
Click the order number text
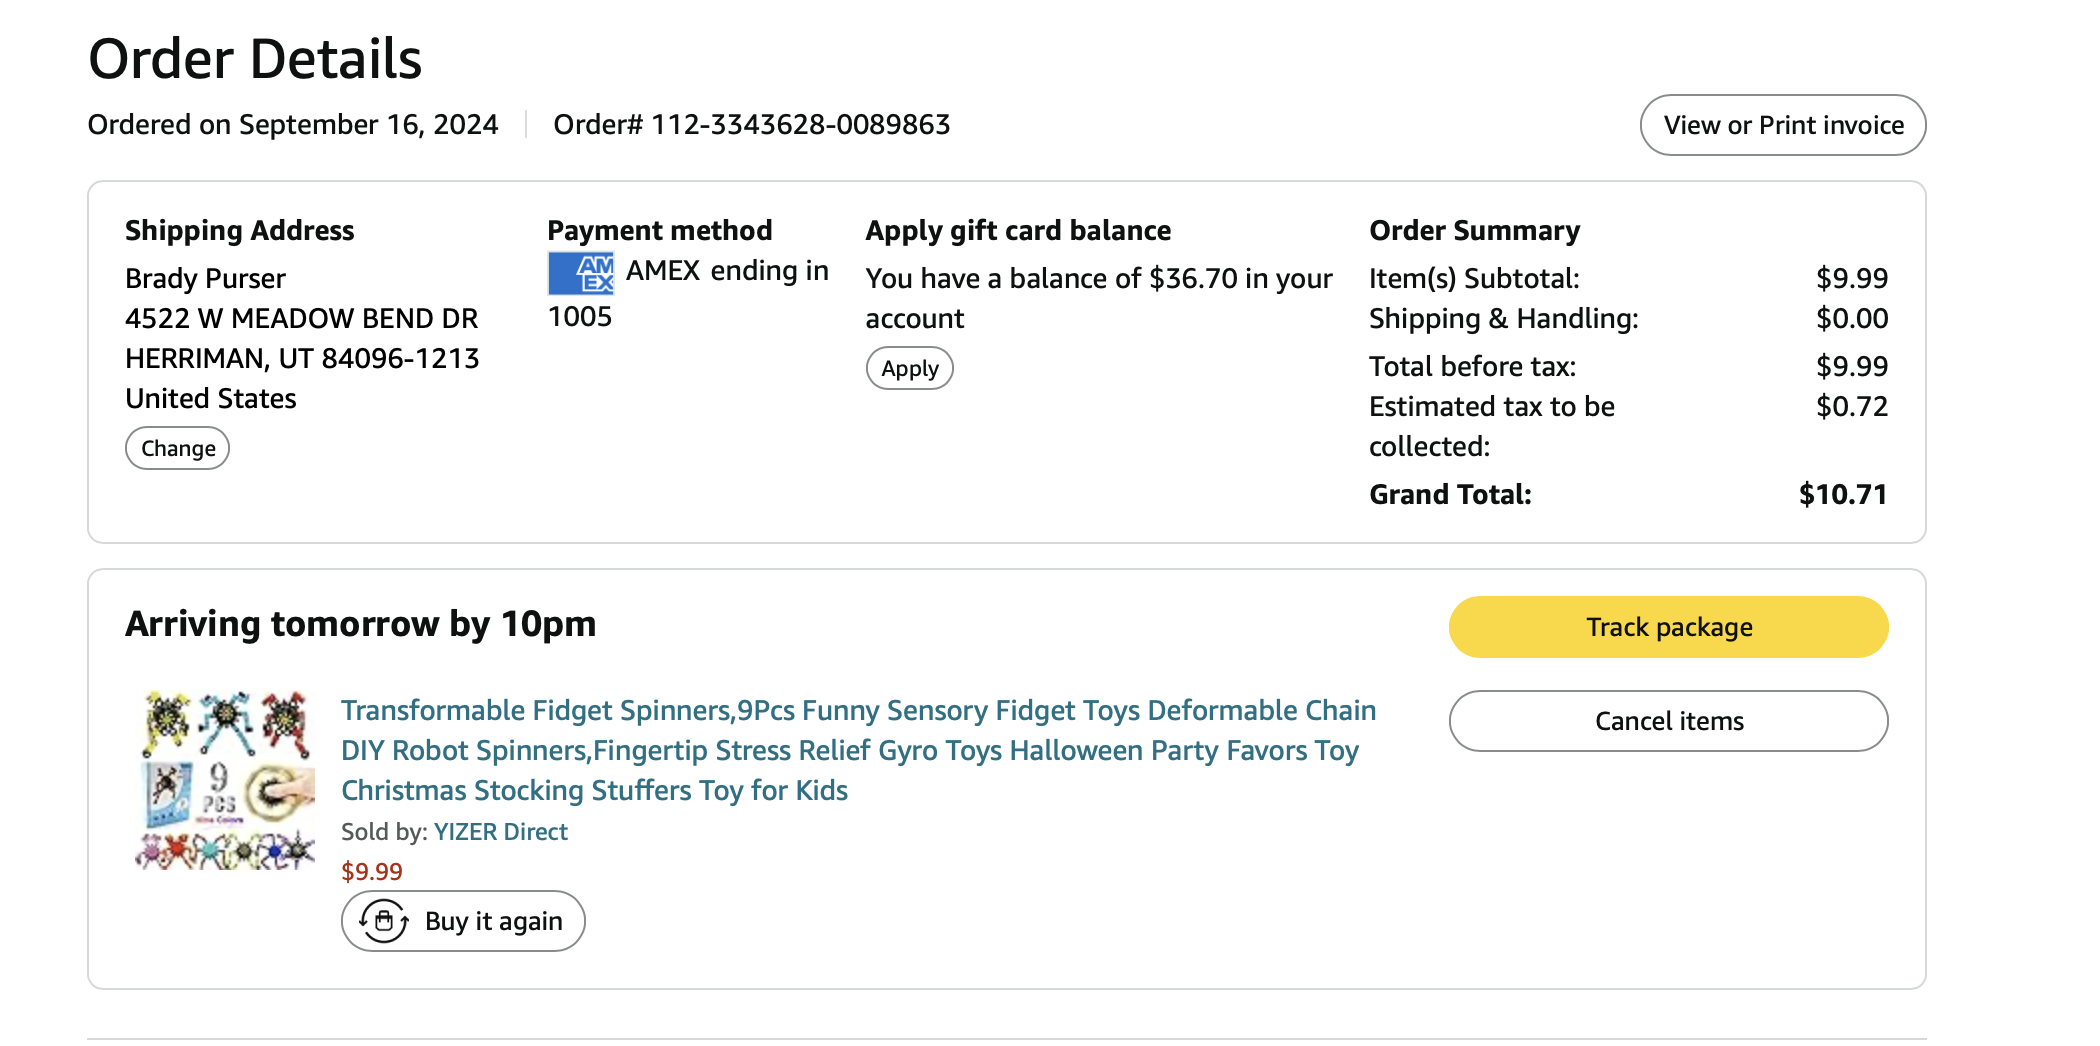tap(751, 125)
